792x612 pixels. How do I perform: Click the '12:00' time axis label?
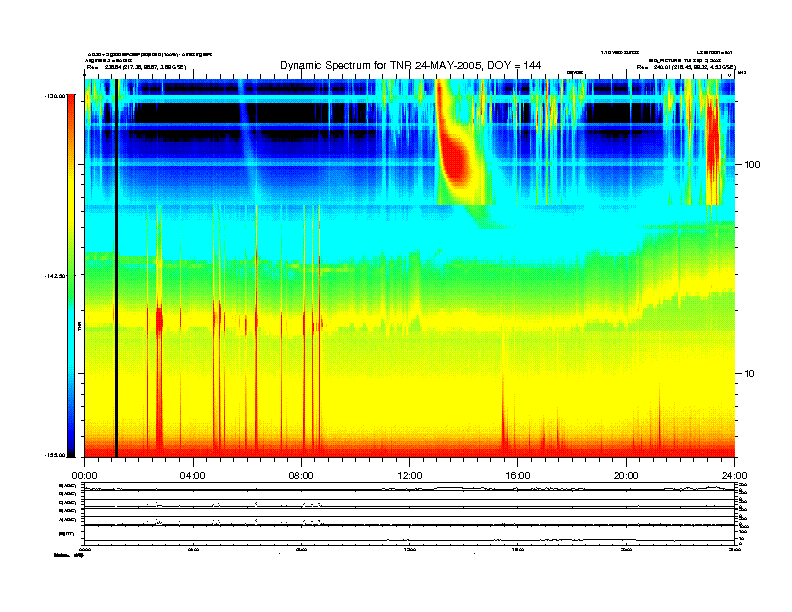(x=410, y=476)
